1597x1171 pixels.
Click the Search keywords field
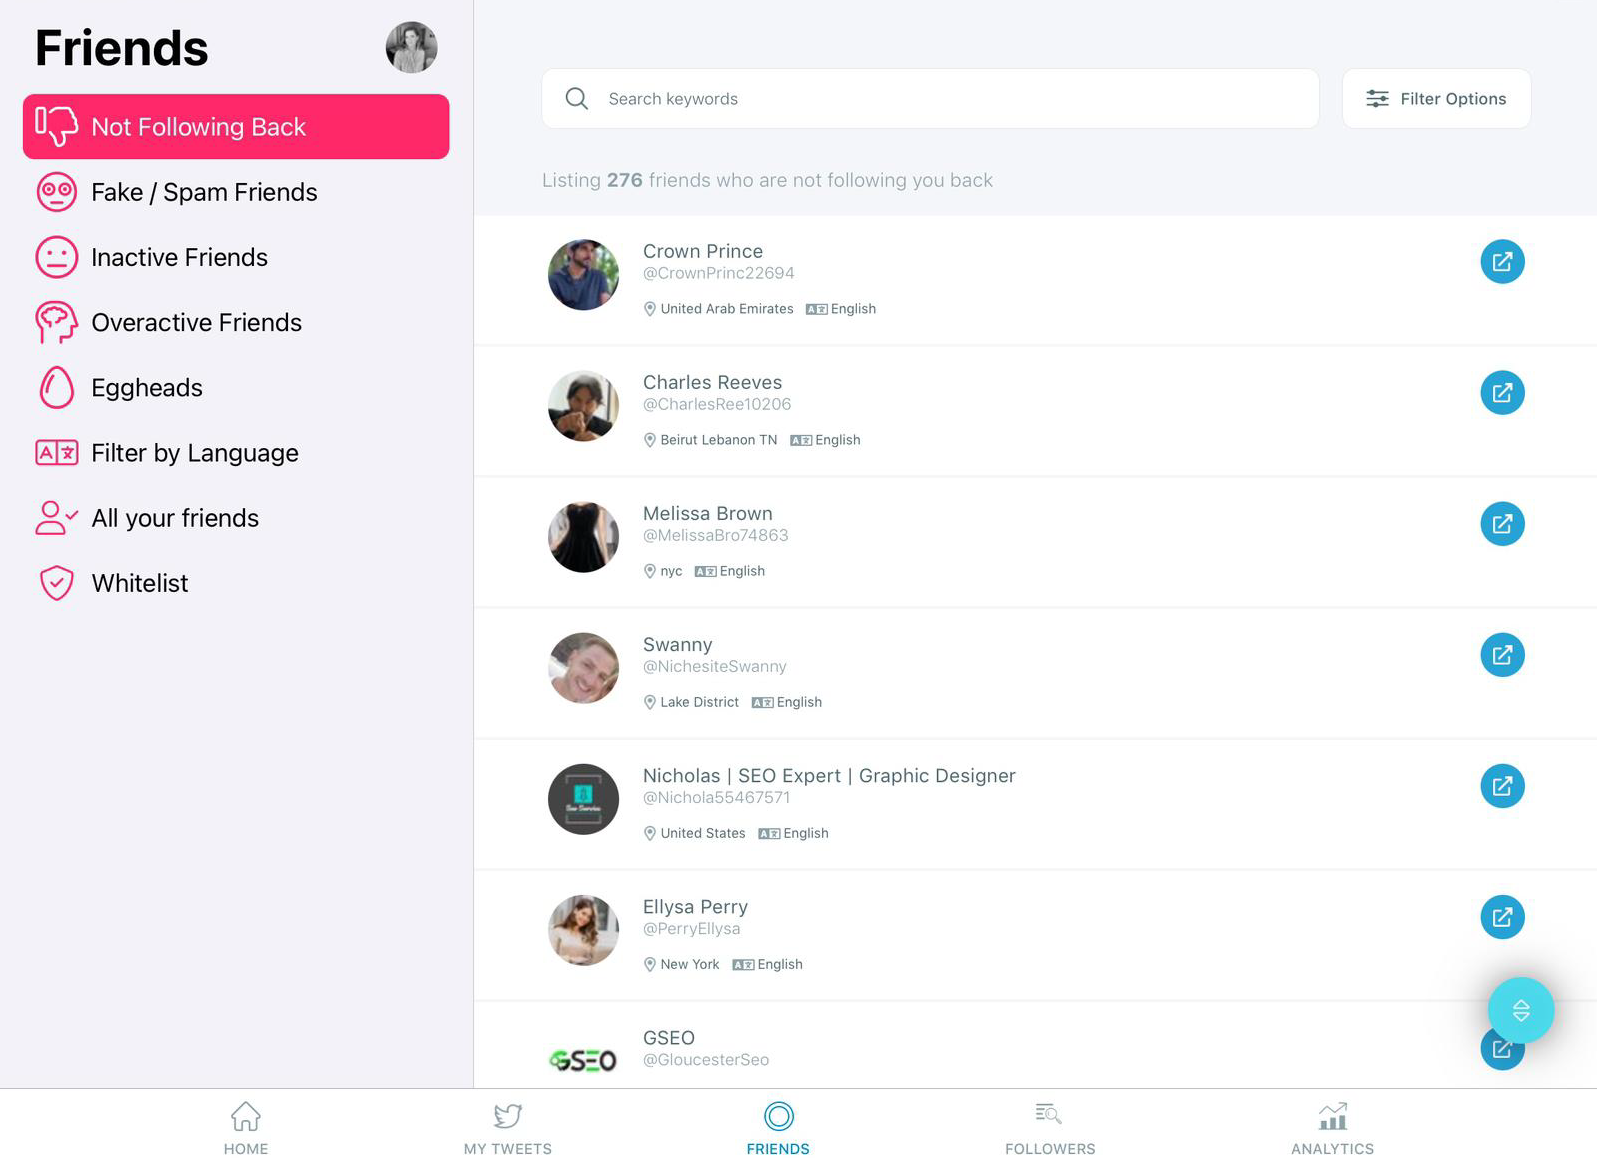tap(930, 99)
